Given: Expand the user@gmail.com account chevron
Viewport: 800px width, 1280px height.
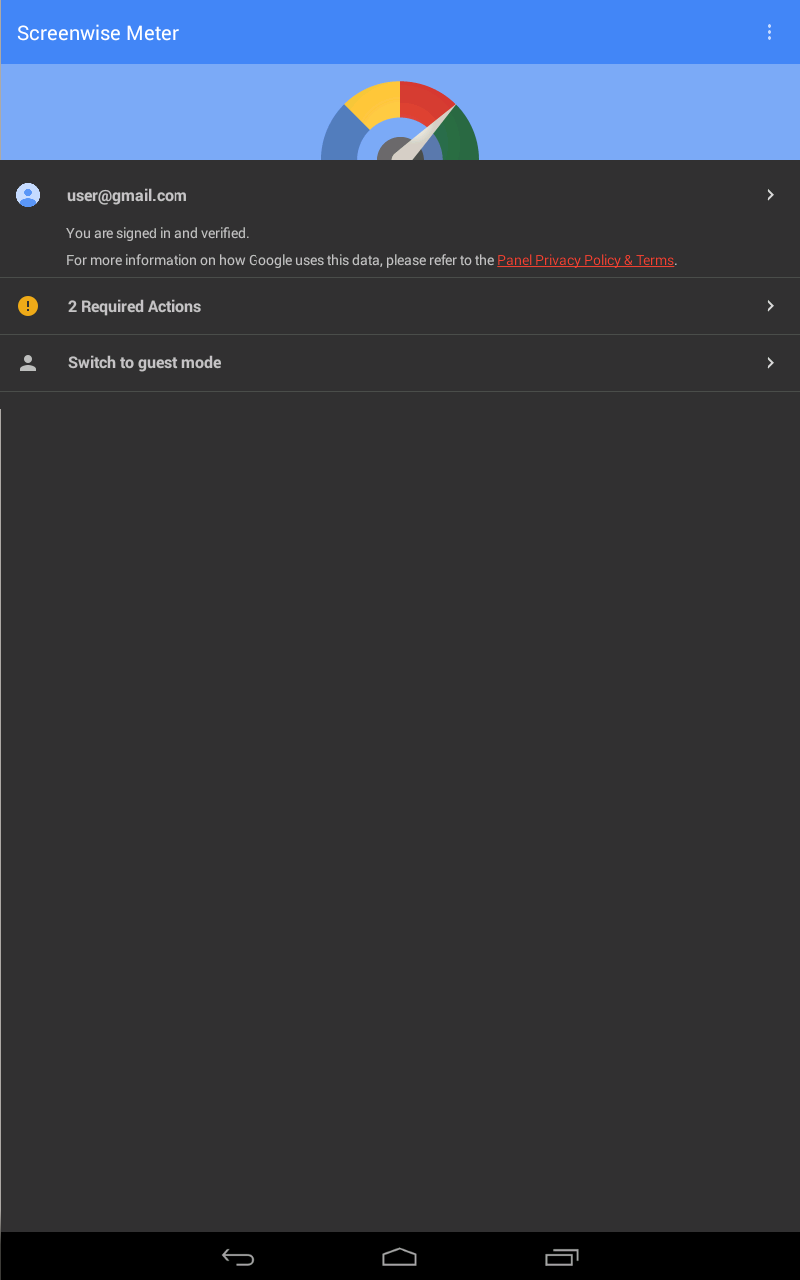Looking at the screenshot, I should (770, 195).
